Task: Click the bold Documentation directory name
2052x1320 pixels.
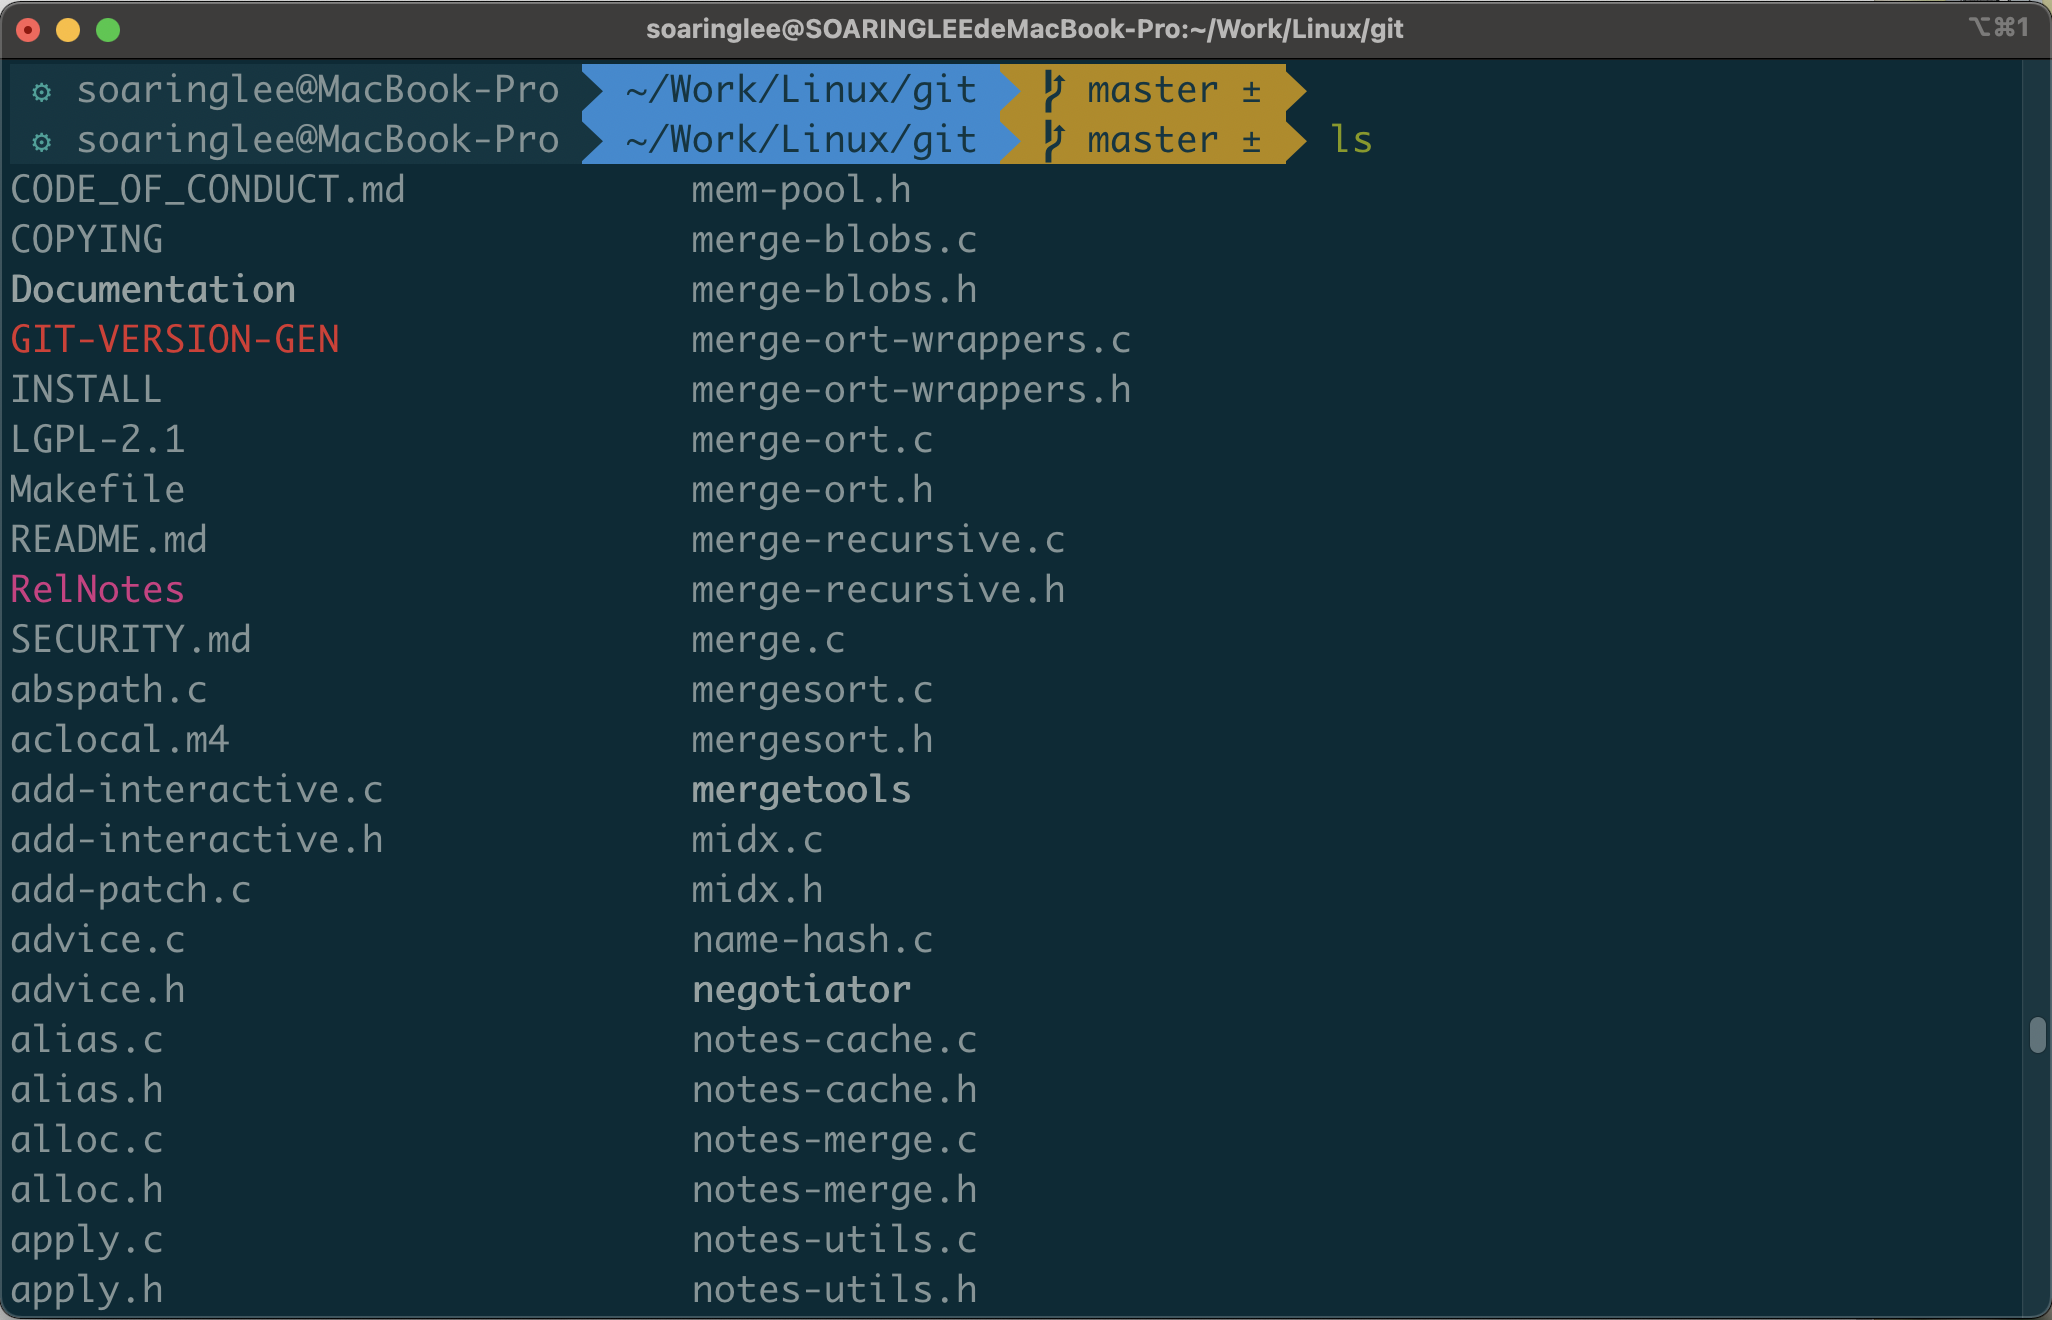Action: (x=153, y=290)
